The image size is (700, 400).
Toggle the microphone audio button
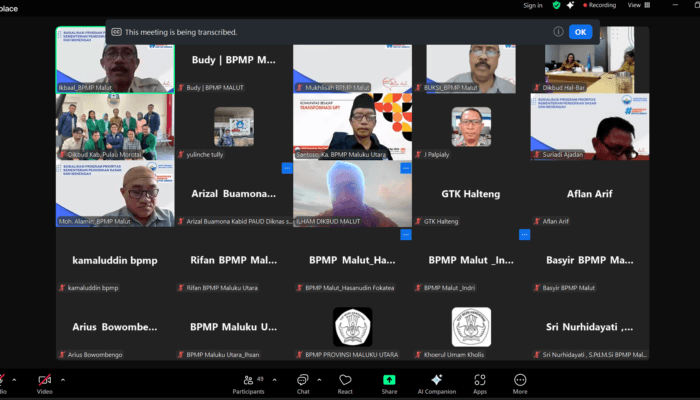pos(3,383)
